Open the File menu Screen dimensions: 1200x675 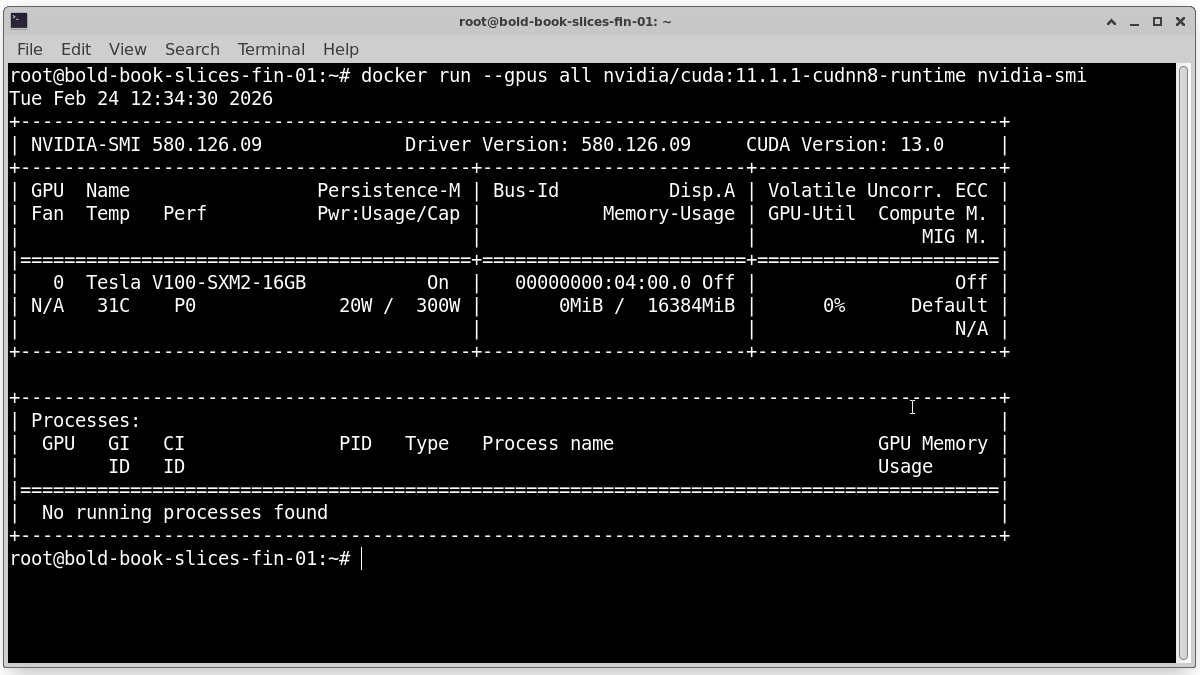(x=30, y=49)
